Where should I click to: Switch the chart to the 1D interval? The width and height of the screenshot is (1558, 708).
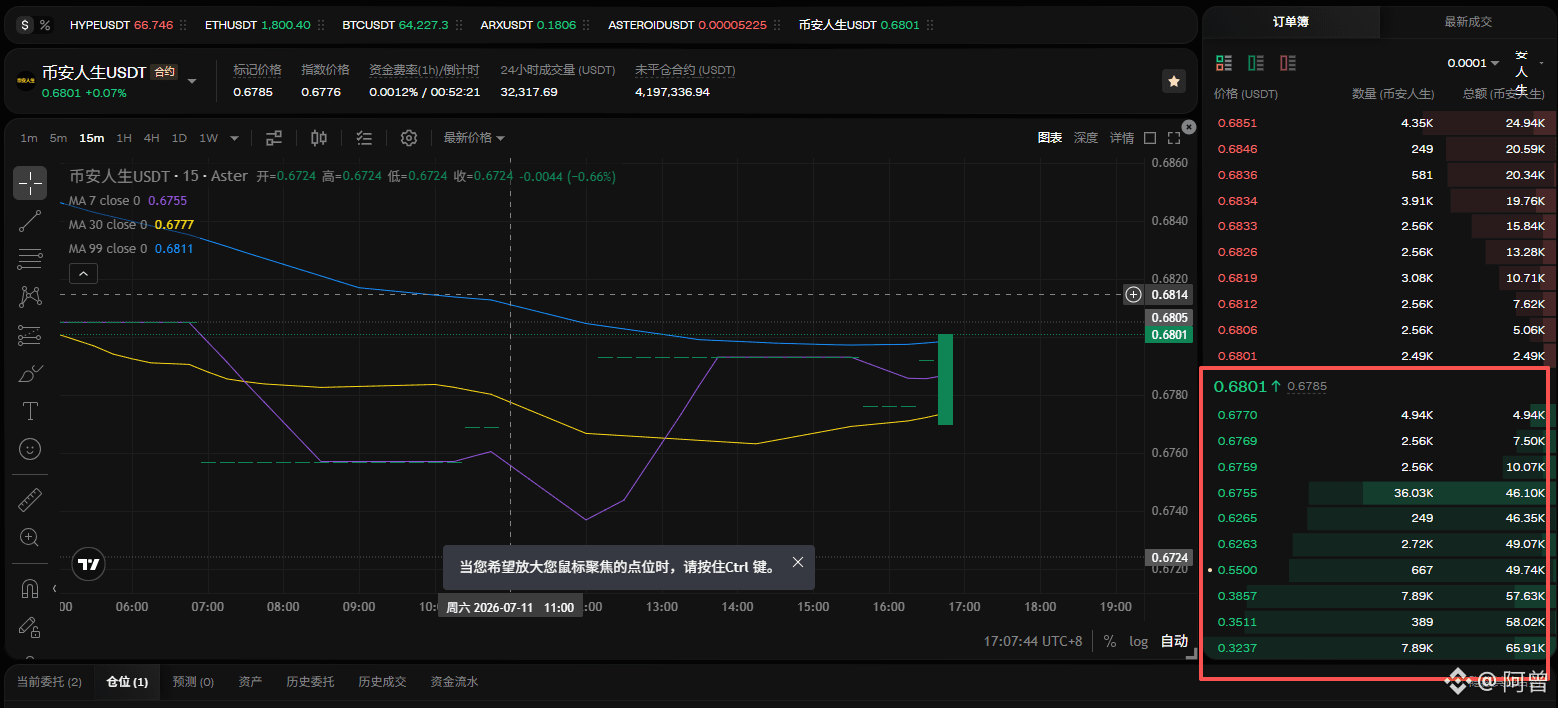(179, 138)
